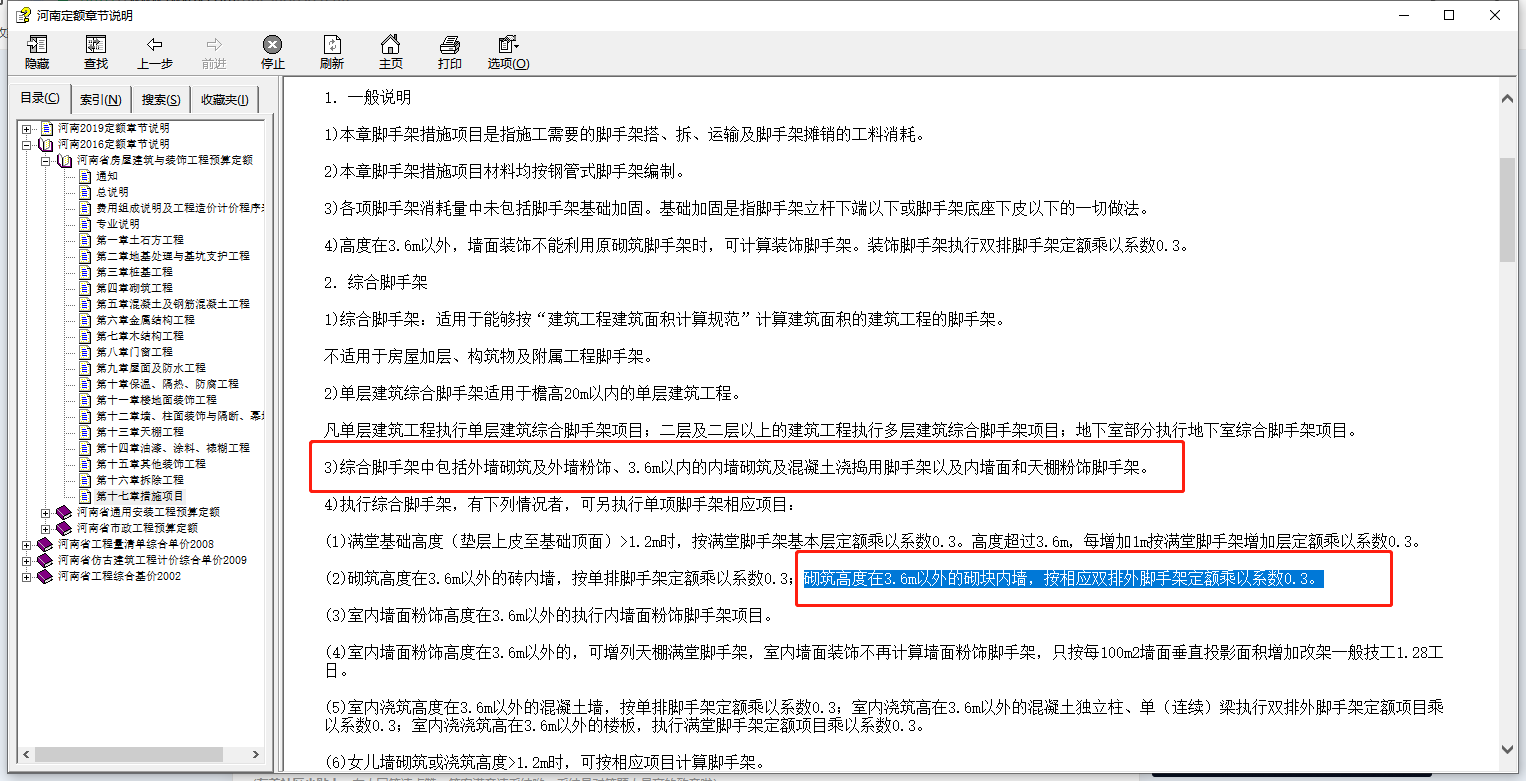Open the 选项(O) options menu icon
The image size is (1526, 781).
pos(508,45)
